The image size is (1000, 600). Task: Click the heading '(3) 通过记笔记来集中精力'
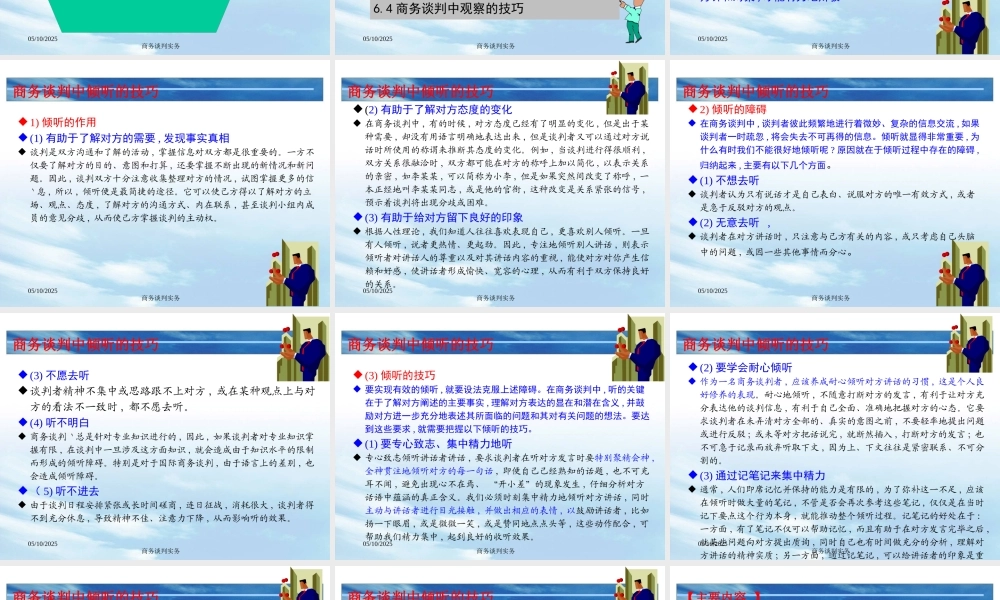click(763, 476)
